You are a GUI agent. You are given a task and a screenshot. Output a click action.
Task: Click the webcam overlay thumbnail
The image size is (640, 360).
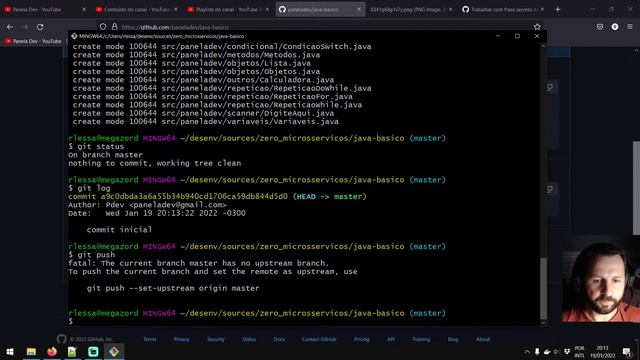pyautogui.click(x=600, y=280)
